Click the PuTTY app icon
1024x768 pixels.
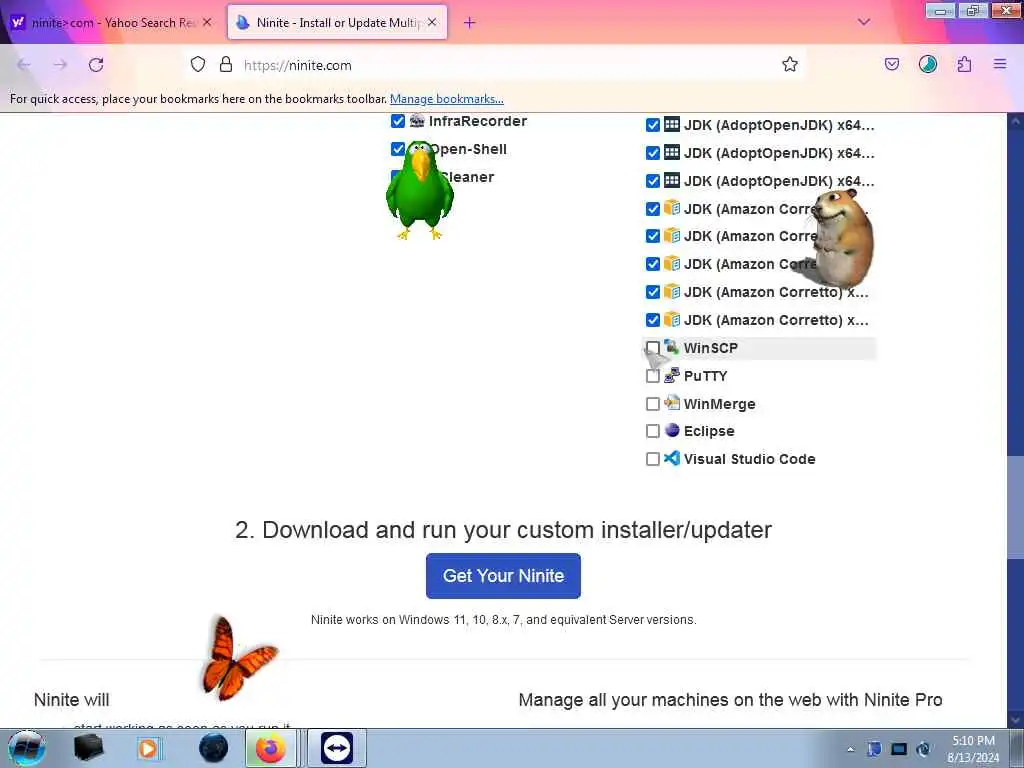coord(672,376)
